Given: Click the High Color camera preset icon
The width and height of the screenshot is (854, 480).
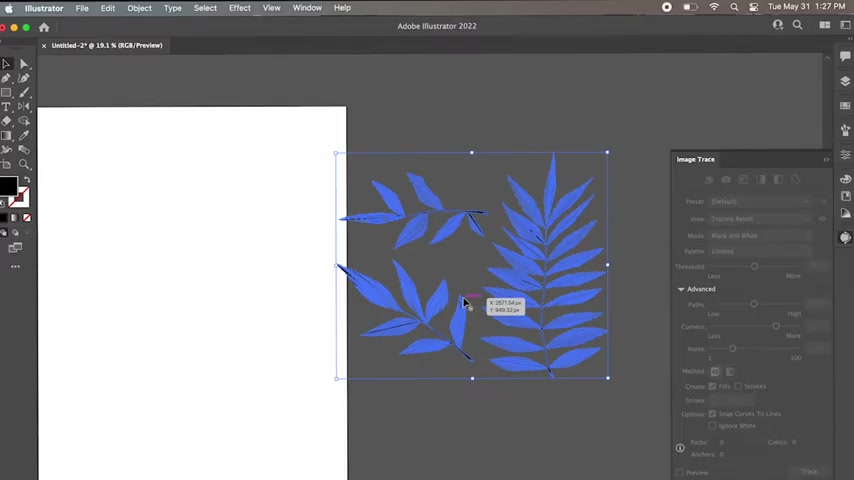Looking at the screenshot, I should 726,179.
